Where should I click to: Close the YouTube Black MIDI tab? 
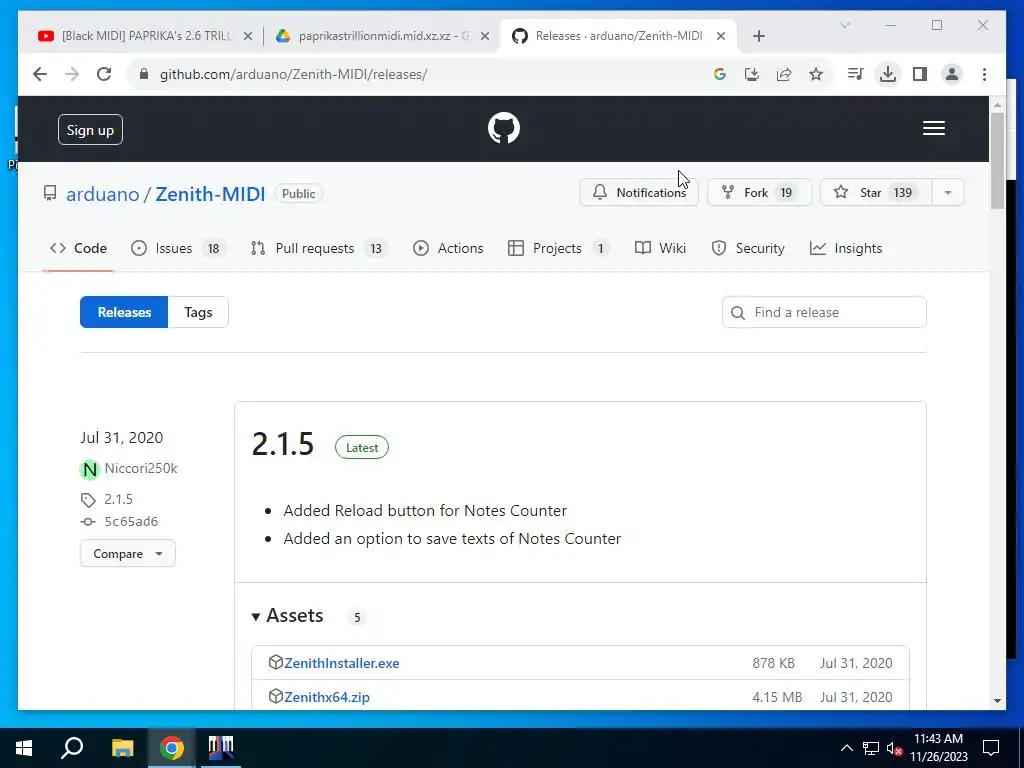tap(248, 36)
